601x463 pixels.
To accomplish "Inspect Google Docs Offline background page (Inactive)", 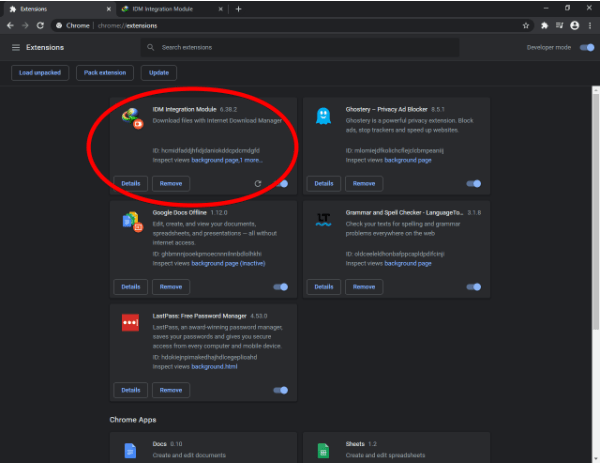I will pyautogui.click(x=228, y=263).
